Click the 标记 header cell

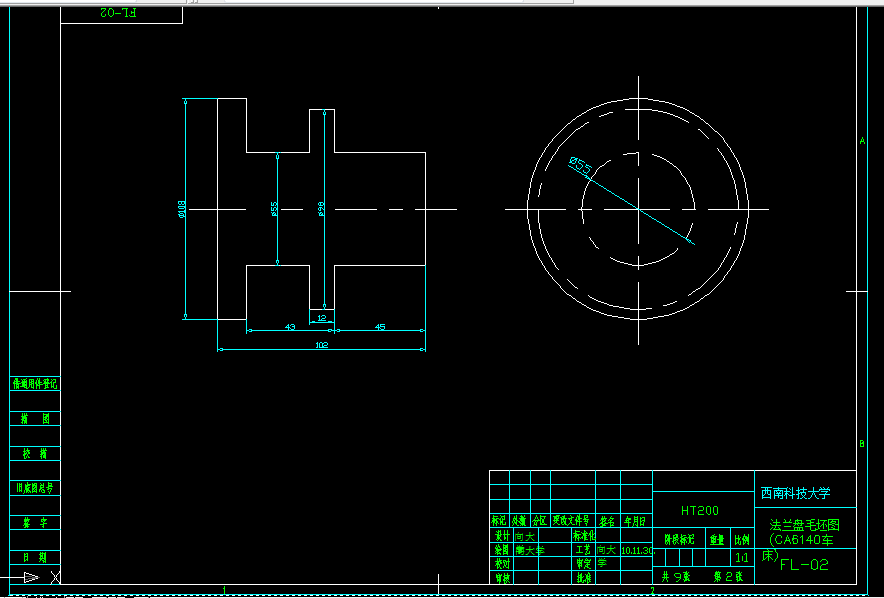[x=499, y=521]
